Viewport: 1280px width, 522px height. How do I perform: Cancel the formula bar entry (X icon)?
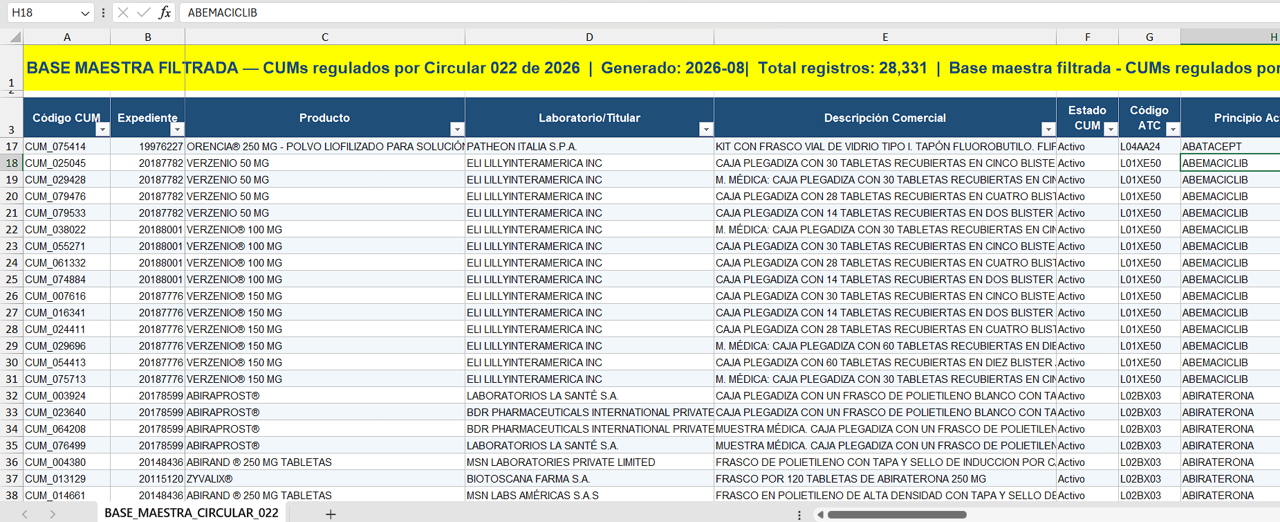pos(122,13)
